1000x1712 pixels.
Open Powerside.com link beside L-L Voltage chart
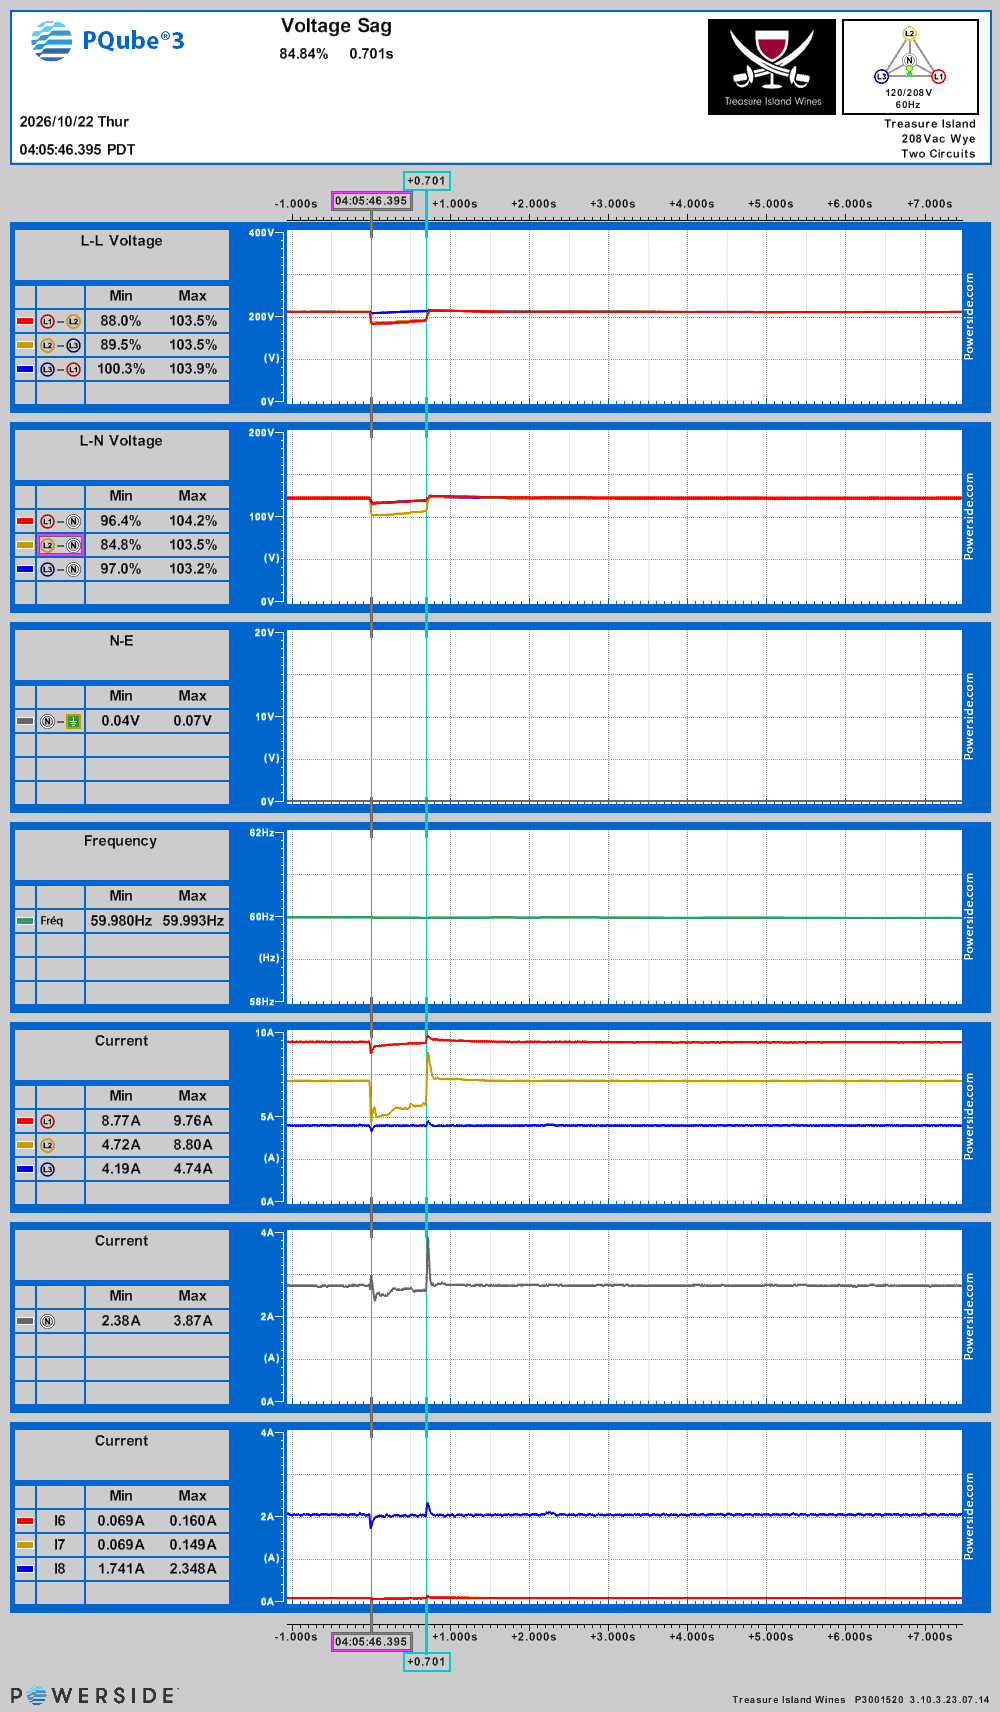[x=969, y=316]
